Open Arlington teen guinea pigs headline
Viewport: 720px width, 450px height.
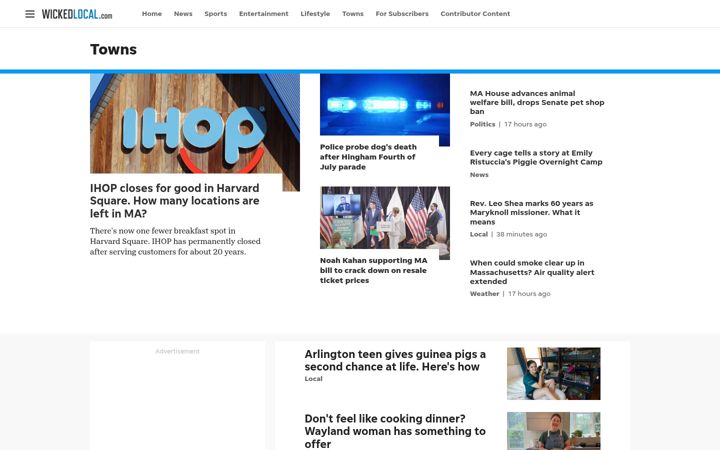[x=395, y=360]
